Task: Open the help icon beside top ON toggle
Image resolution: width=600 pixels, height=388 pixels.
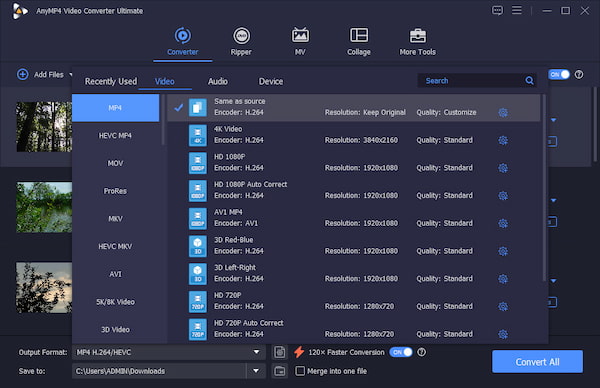Action: (579, 75)
